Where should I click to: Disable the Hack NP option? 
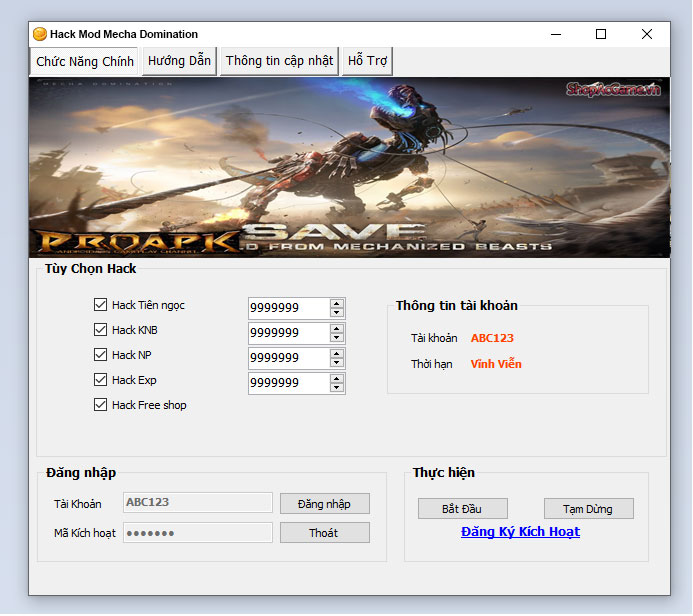coord(100,354)
